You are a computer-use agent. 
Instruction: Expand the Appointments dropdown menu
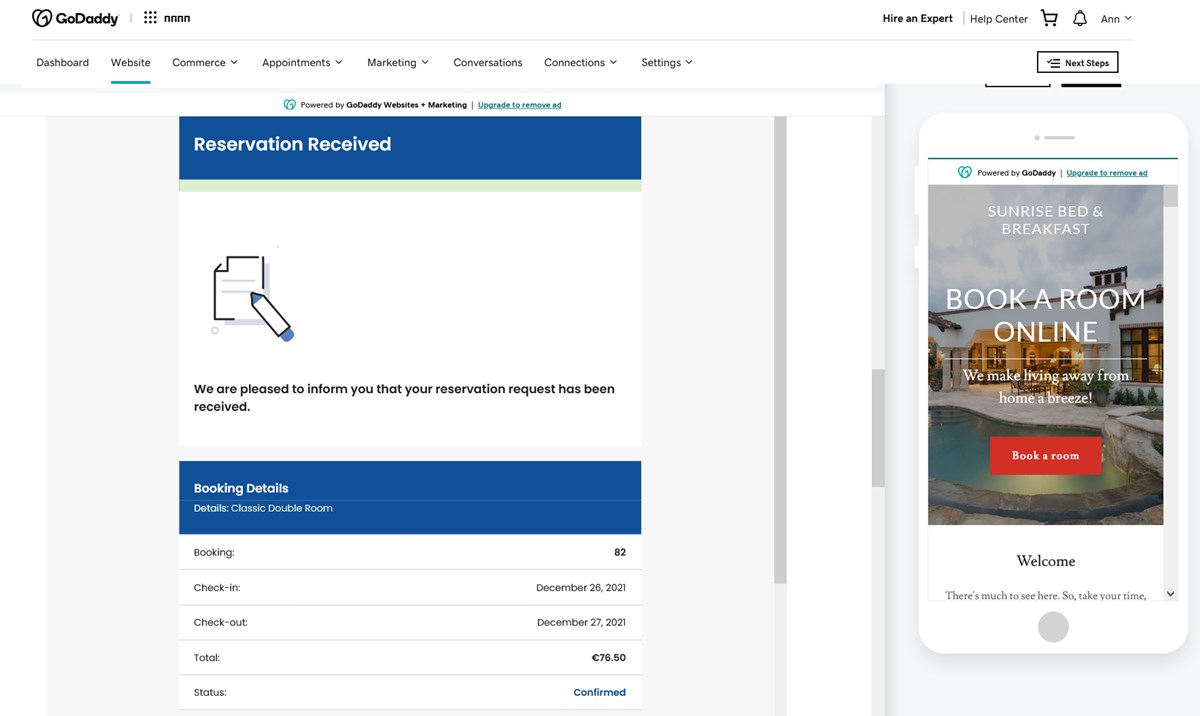(302, 62)
